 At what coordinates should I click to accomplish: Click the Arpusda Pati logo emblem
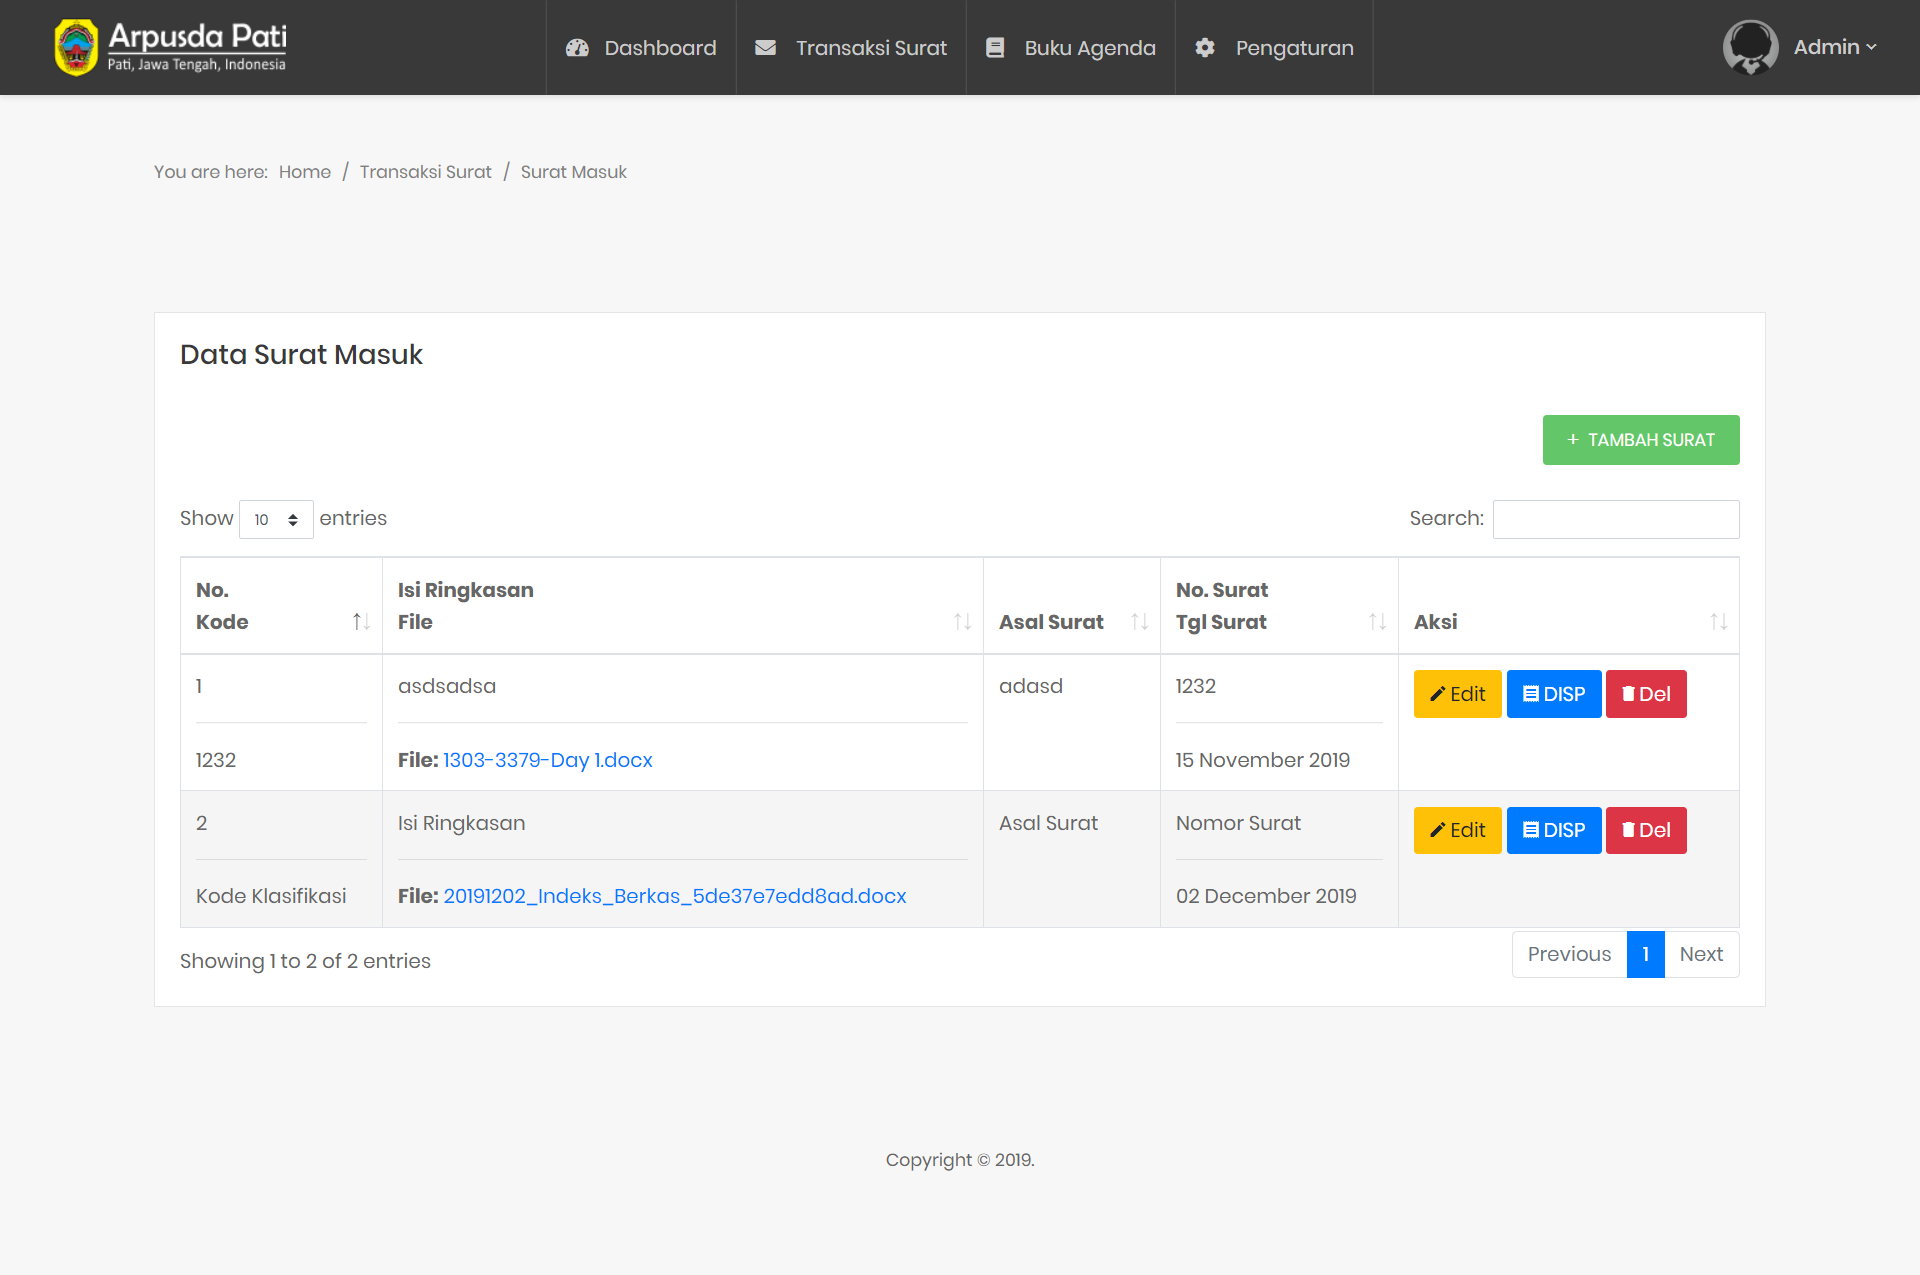(x=76, y=47)
